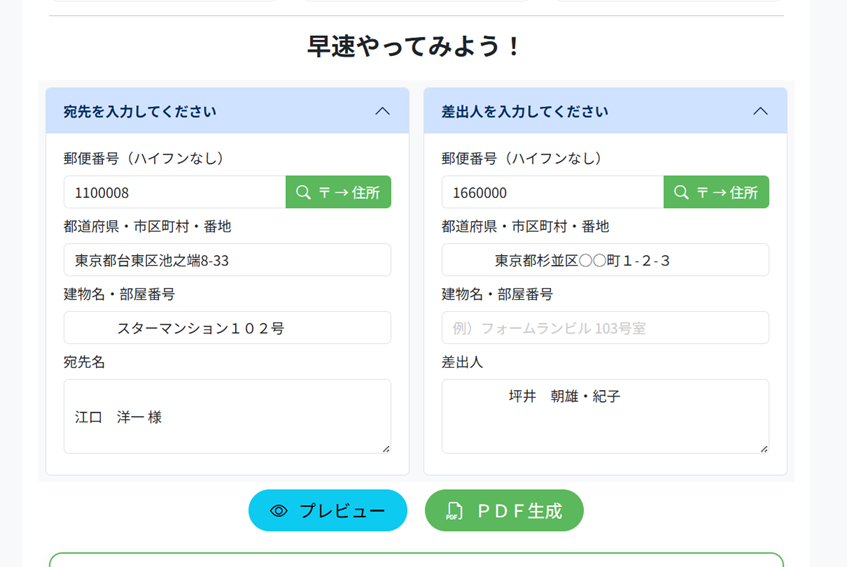This screenshot has height=567, width=847.
Task: Click the eye icon on プレビュー button
Action: tap(279, 511)
